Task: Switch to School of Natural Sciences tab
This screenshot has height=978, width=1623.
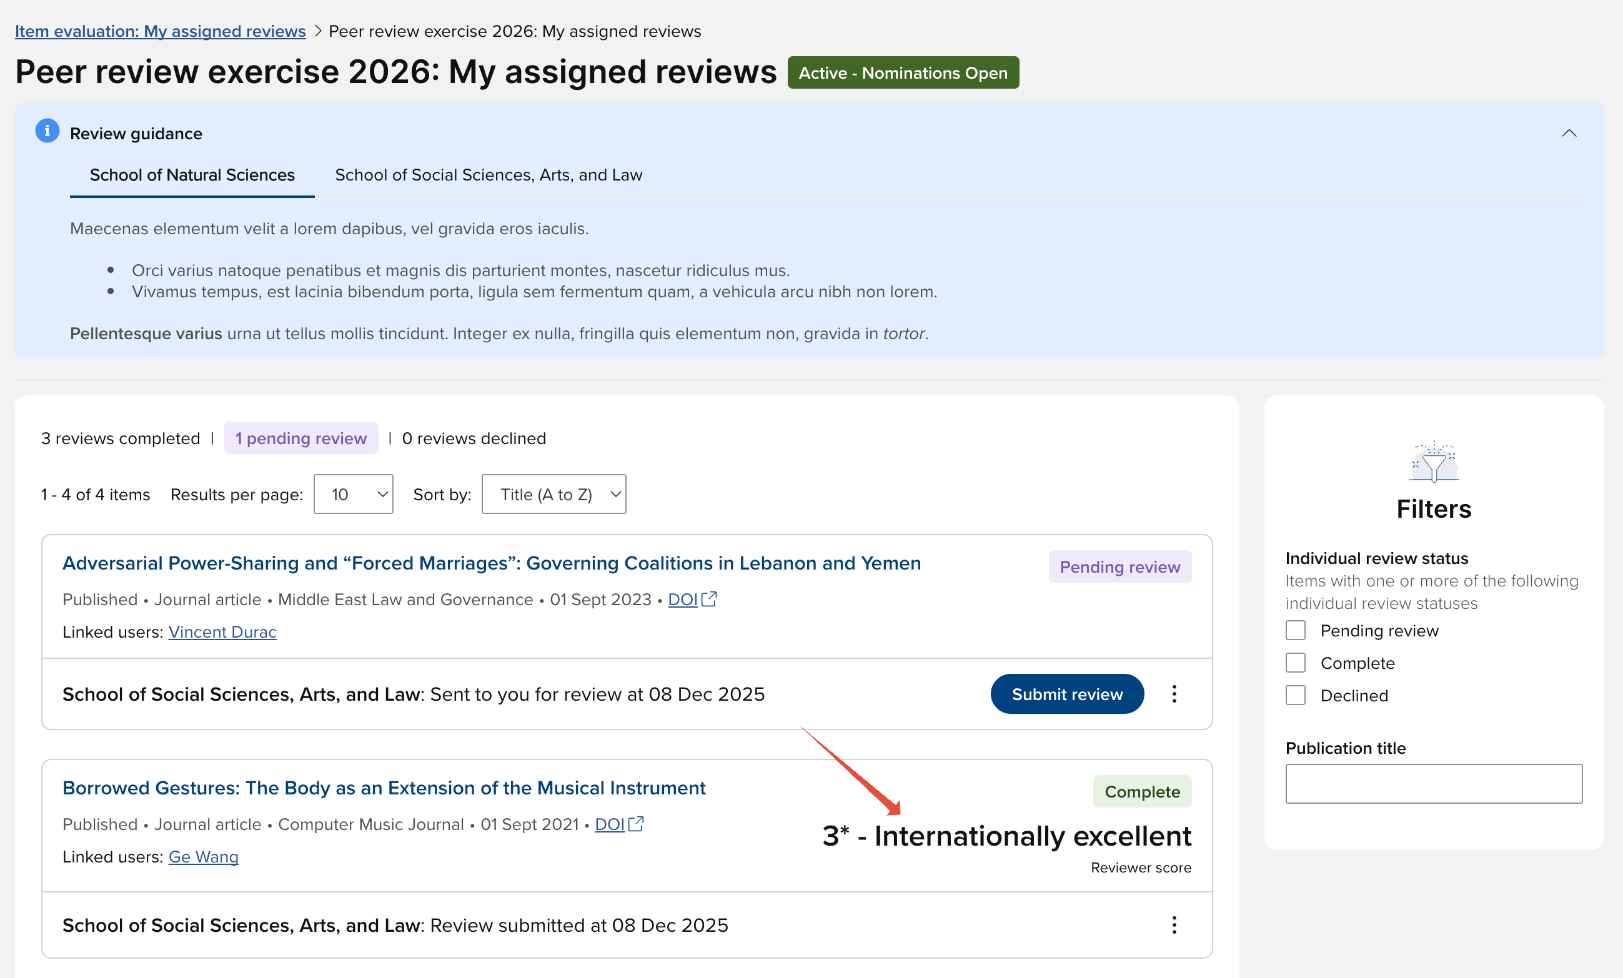Action: pyautogui.click(x=192, y=175)
